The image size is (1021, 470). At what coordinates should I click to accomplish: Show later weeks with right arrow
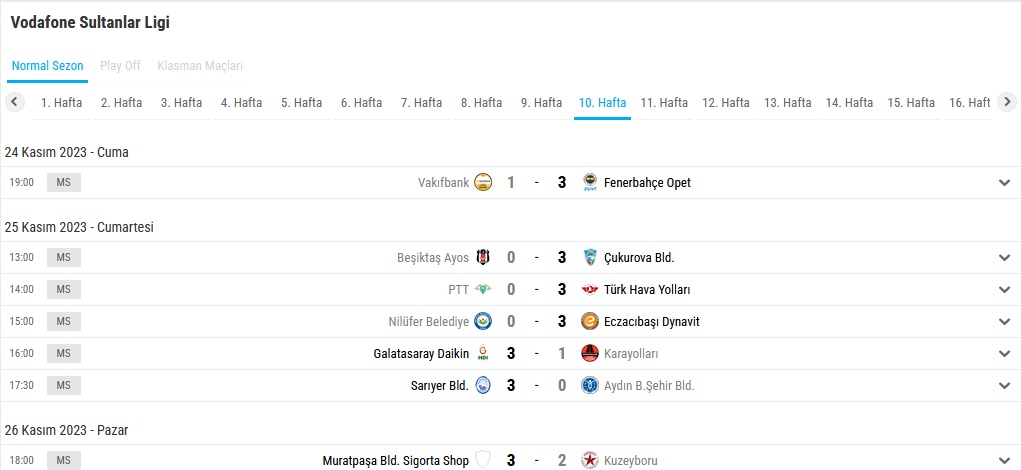tap(1007, 102)
